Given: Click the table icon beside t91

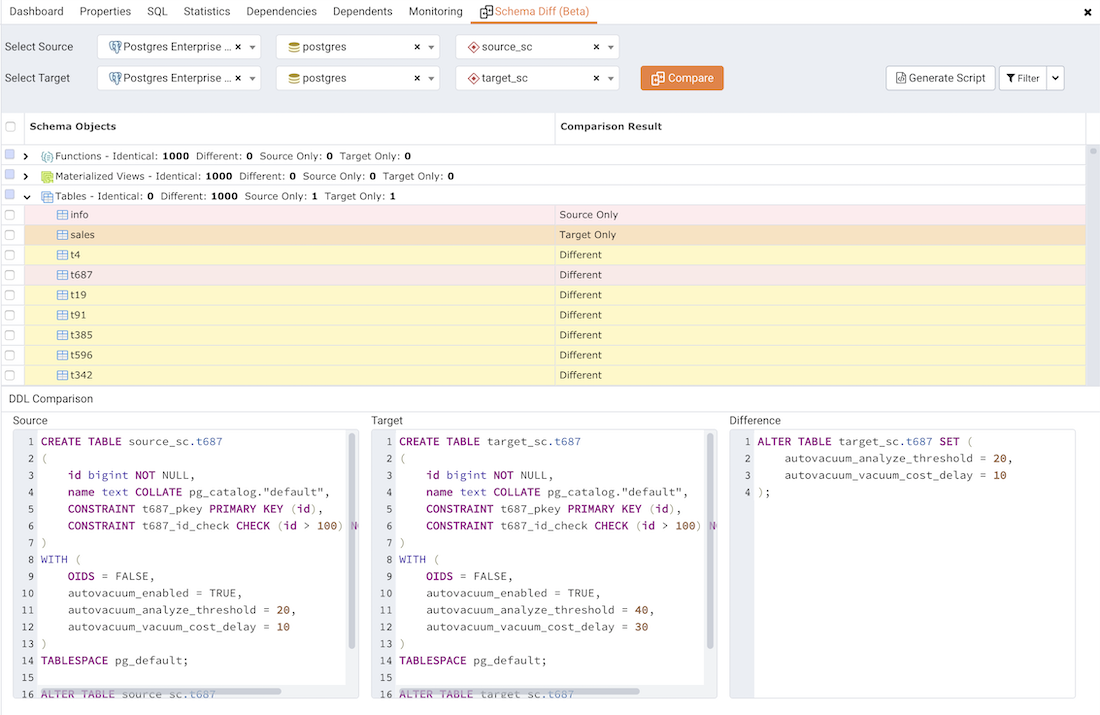Looking at the screenshot, I should pos(62,316).
